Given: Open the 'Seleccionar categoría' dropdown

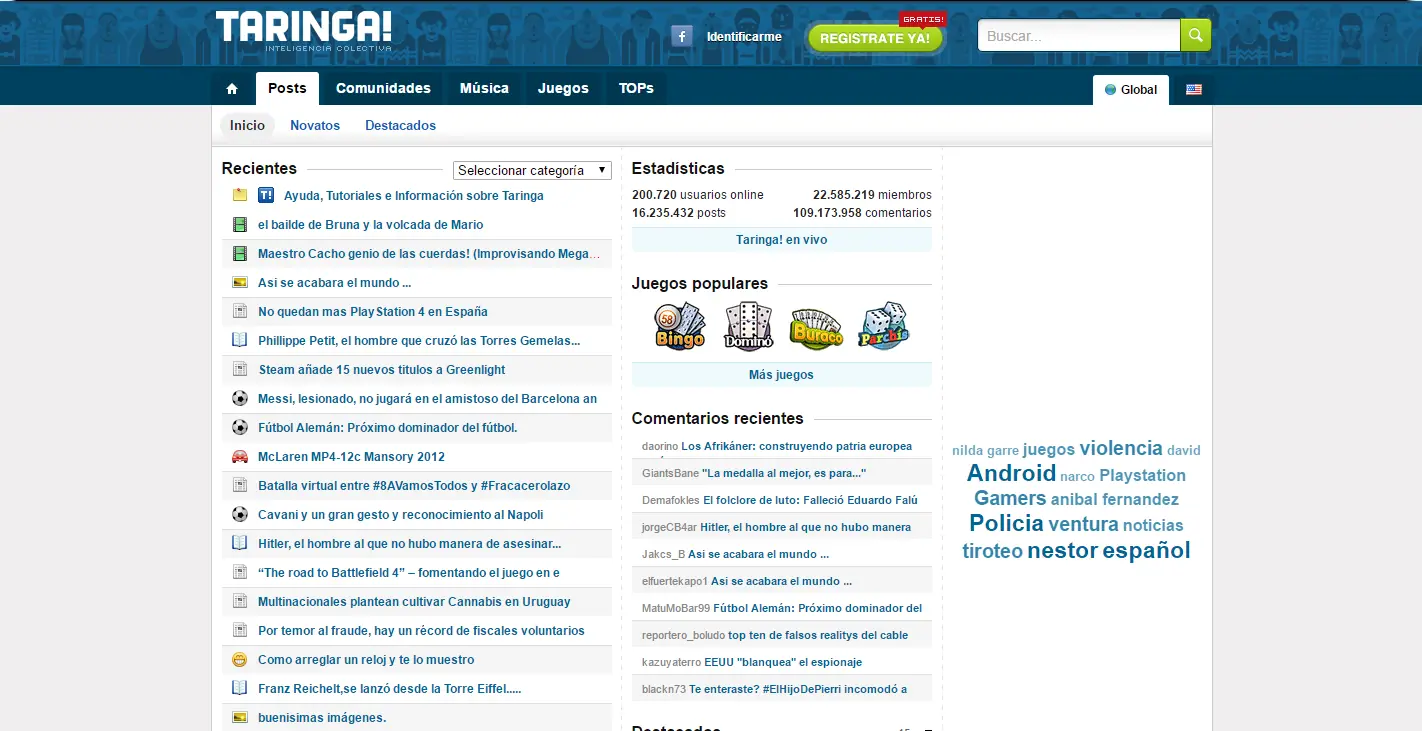Looking at the screenshot, I should (532, 170).
